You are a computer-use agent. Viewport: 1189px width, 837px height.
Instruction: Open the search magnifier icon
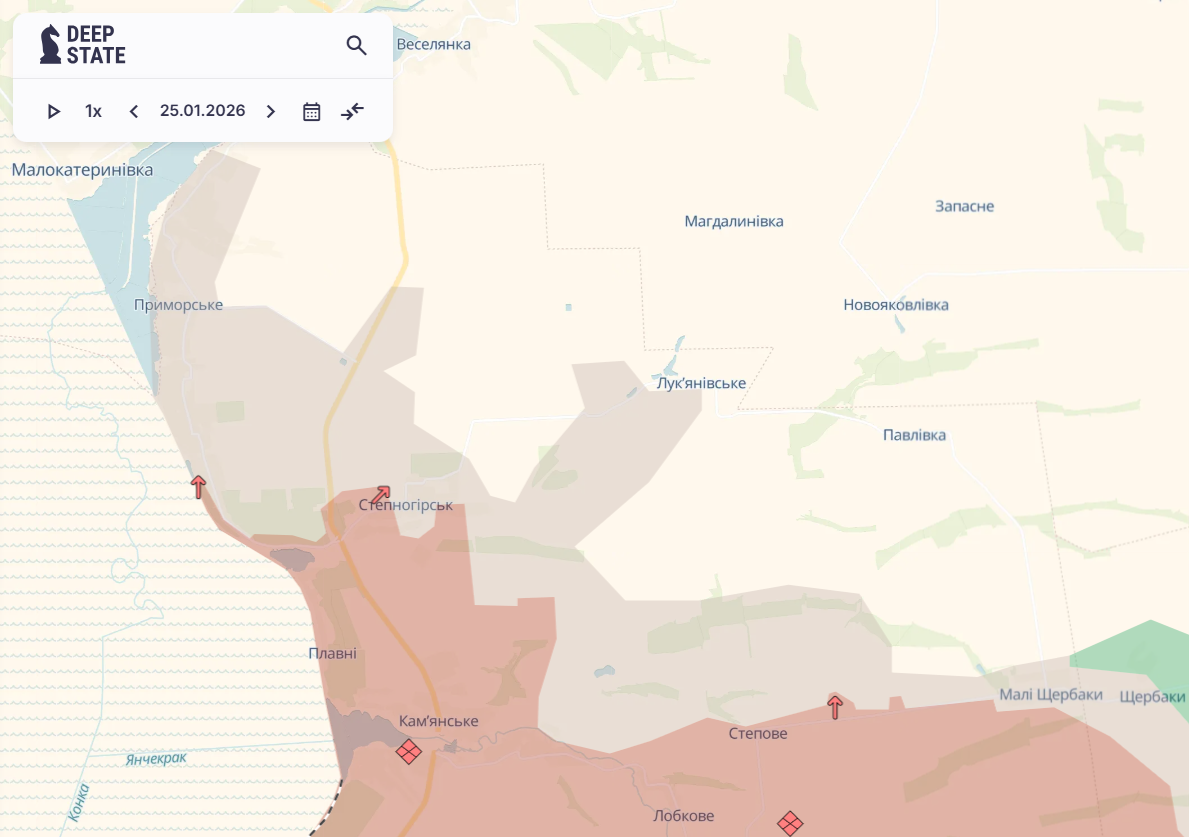point(357,45)
